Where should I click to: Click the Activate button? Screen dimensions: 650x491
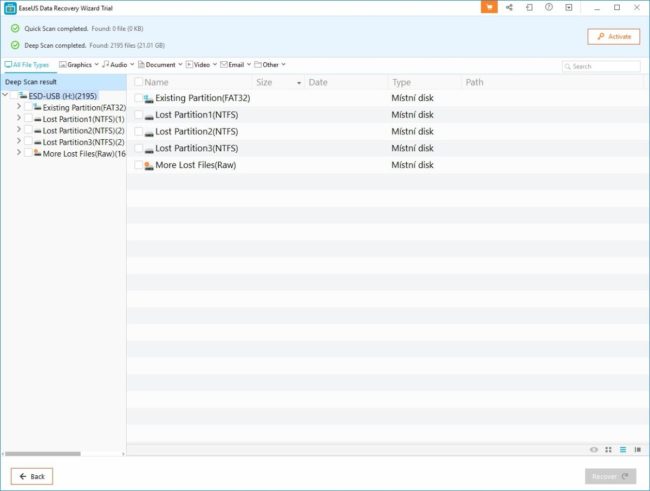tap(614, 36)
